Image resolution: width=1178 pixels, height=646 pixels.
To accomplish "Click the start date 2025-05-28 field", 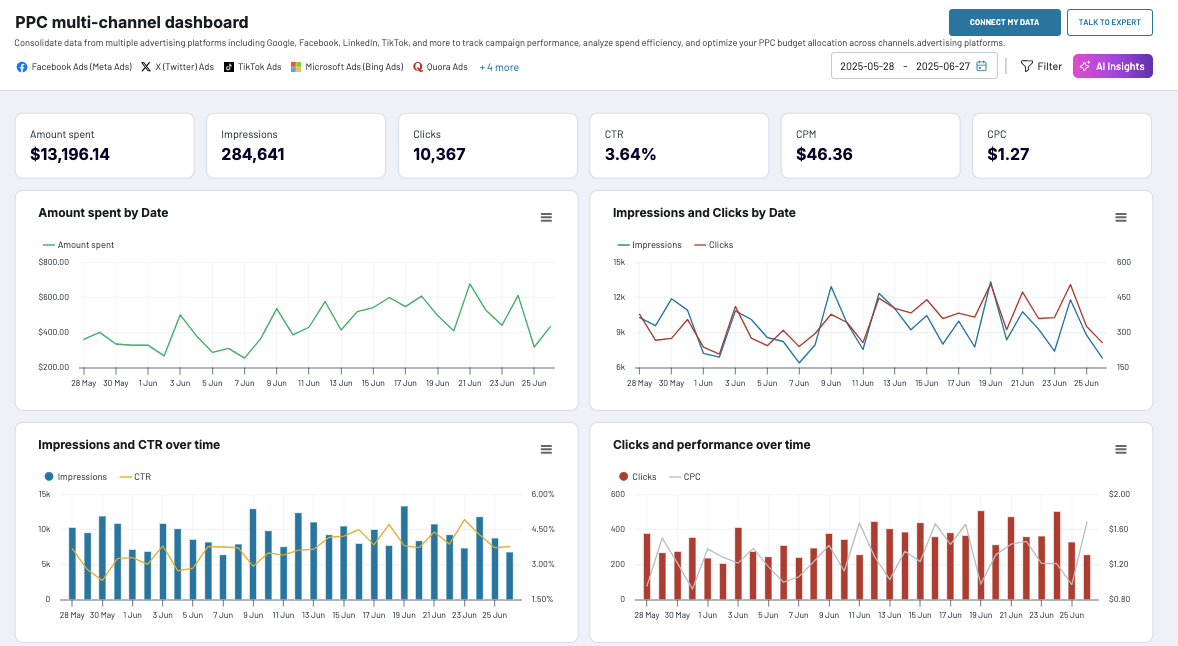I will (867, 66).
